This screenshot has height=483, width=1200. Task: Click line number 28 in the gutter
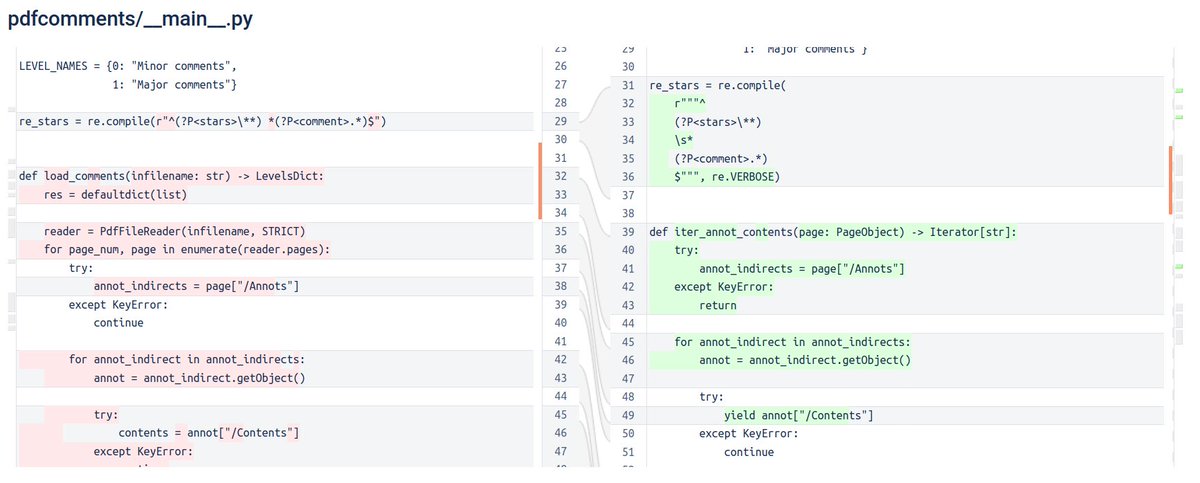coord(560,104)
